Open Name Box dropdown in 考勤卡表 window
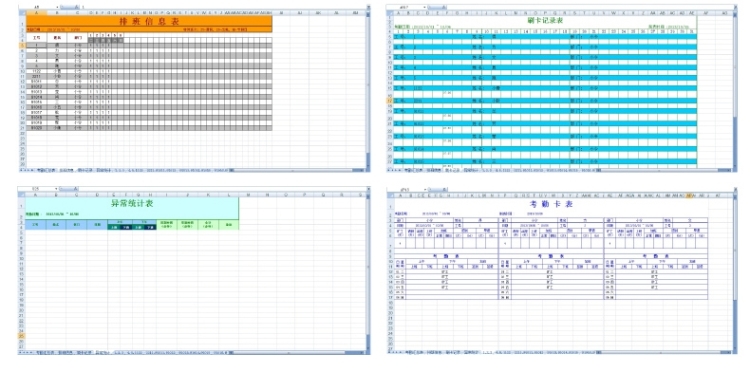Viewport: 750px width, 372px height. coord(426,190)
